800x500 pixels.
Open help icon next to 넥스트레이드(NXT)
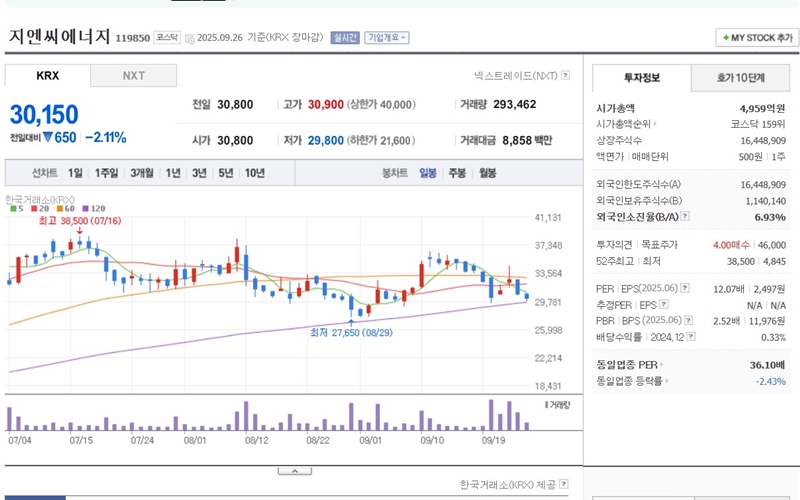(565, 75)
